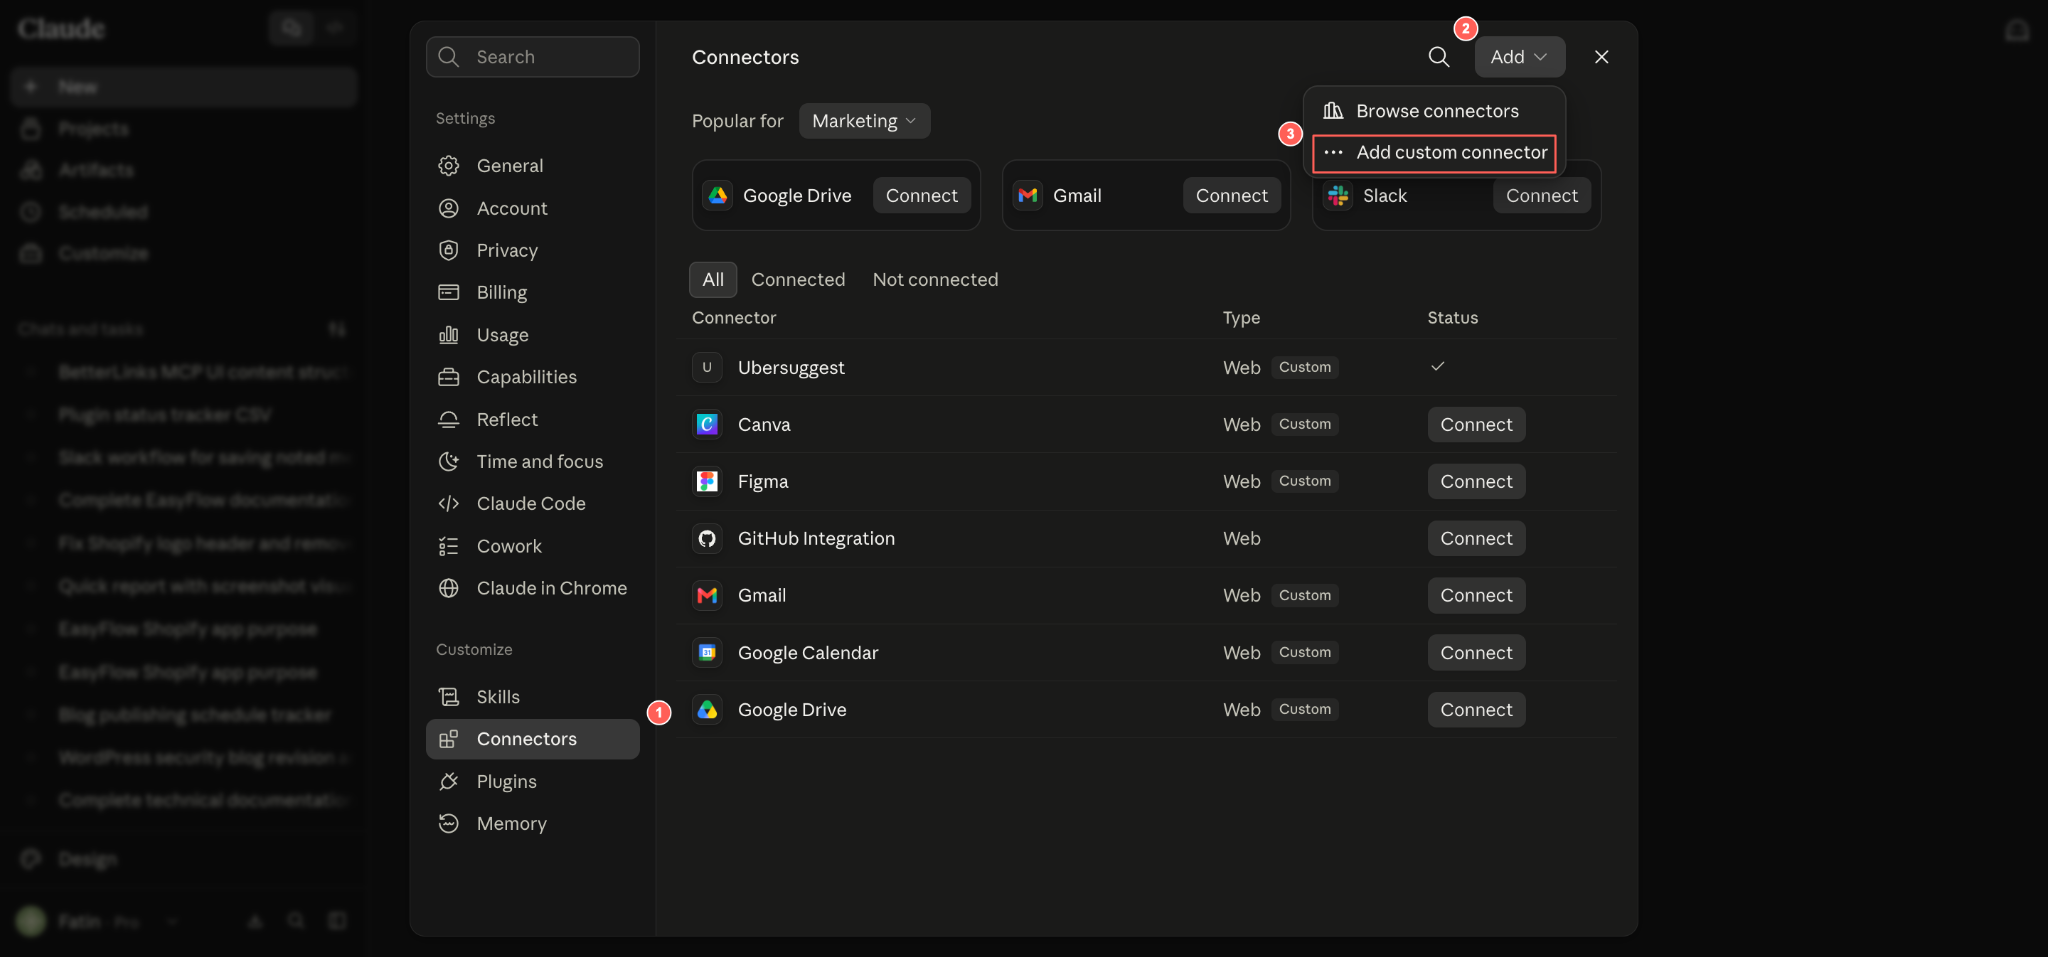2048x957 pixels.
Task: Click the Claude in Chrome globe icon
Action: click(x=449, y=588)
